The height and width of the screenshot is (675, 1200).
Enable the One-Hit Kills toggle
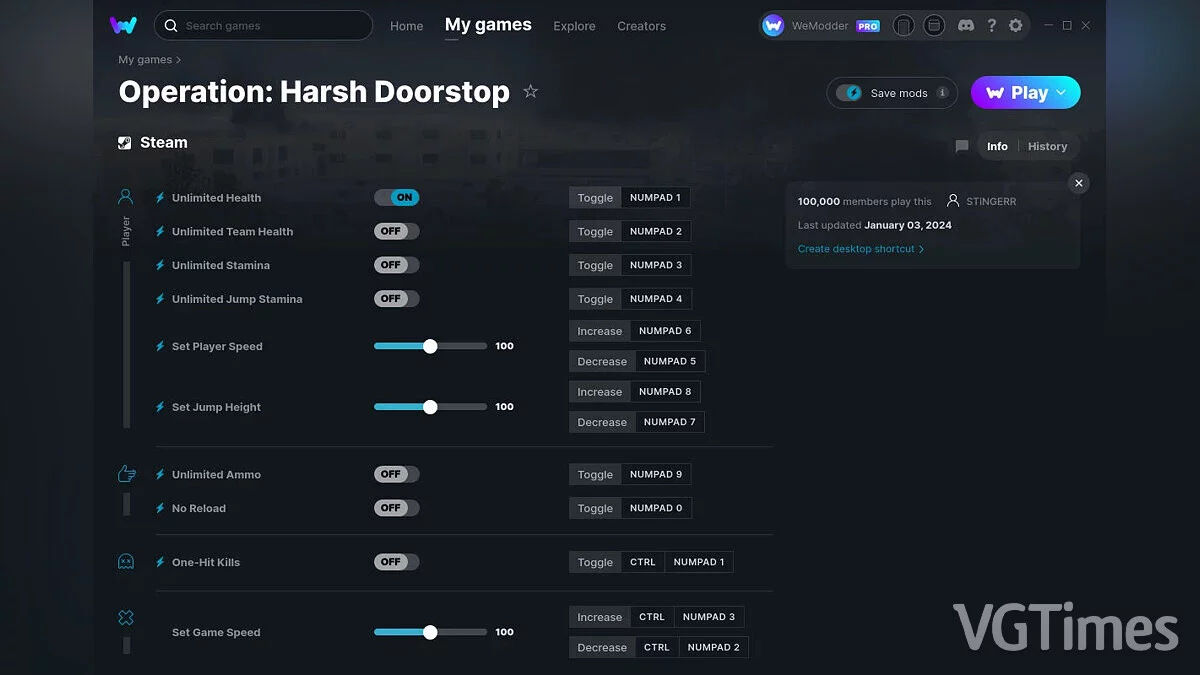point(396,561)
